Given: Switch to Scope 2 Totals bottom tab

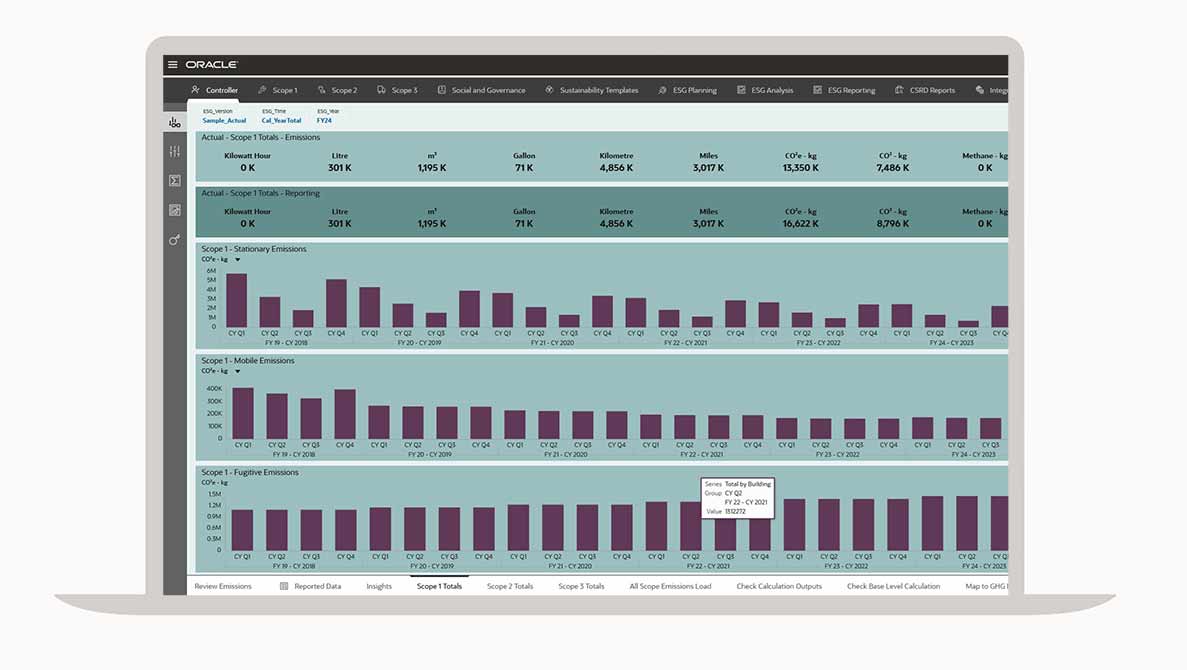Looking at the screenshot, I should click(510, 586).
